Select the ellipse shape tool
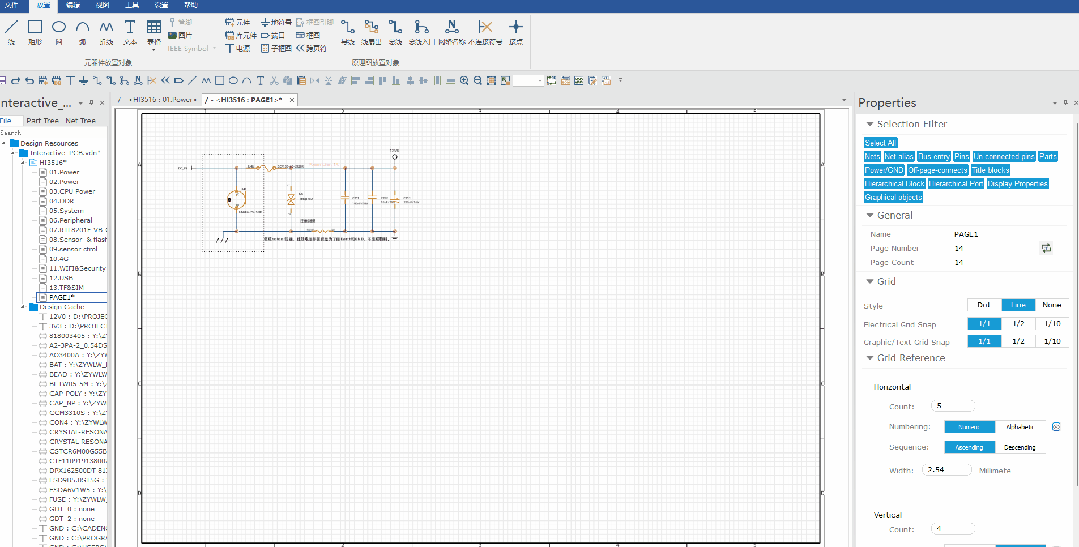The height and width of the screenshot is (547, 1079). [59, 28]
